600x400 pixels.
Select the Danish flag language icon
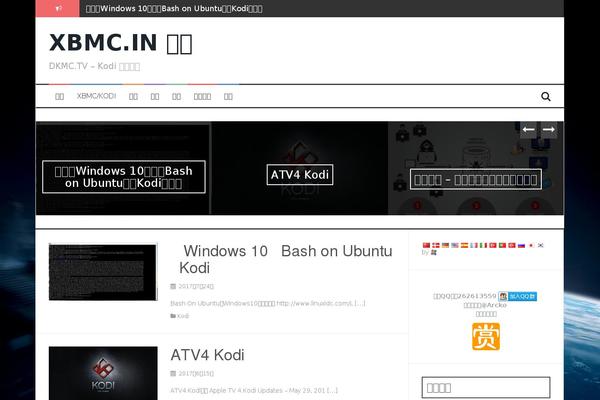pyautogui.click(x=436, y=245)
